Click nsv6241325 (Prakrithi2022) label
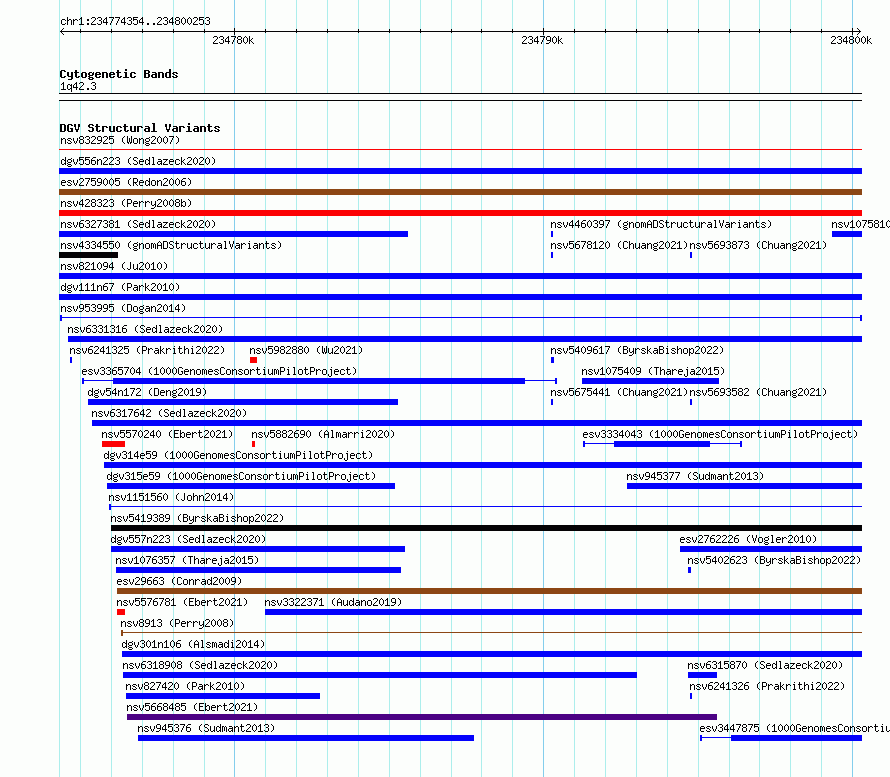Viewport: 890px width, 777px height. point(147,350)
